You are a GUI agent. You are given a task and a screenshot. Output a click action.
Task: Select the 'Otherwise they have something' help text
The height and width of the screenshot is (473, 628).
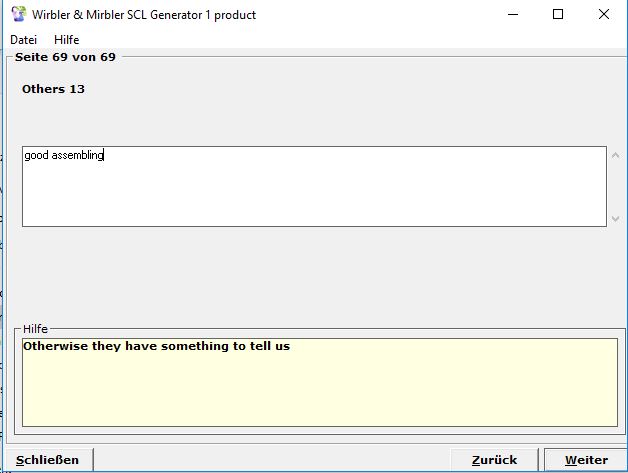click(x=156, y=347)
